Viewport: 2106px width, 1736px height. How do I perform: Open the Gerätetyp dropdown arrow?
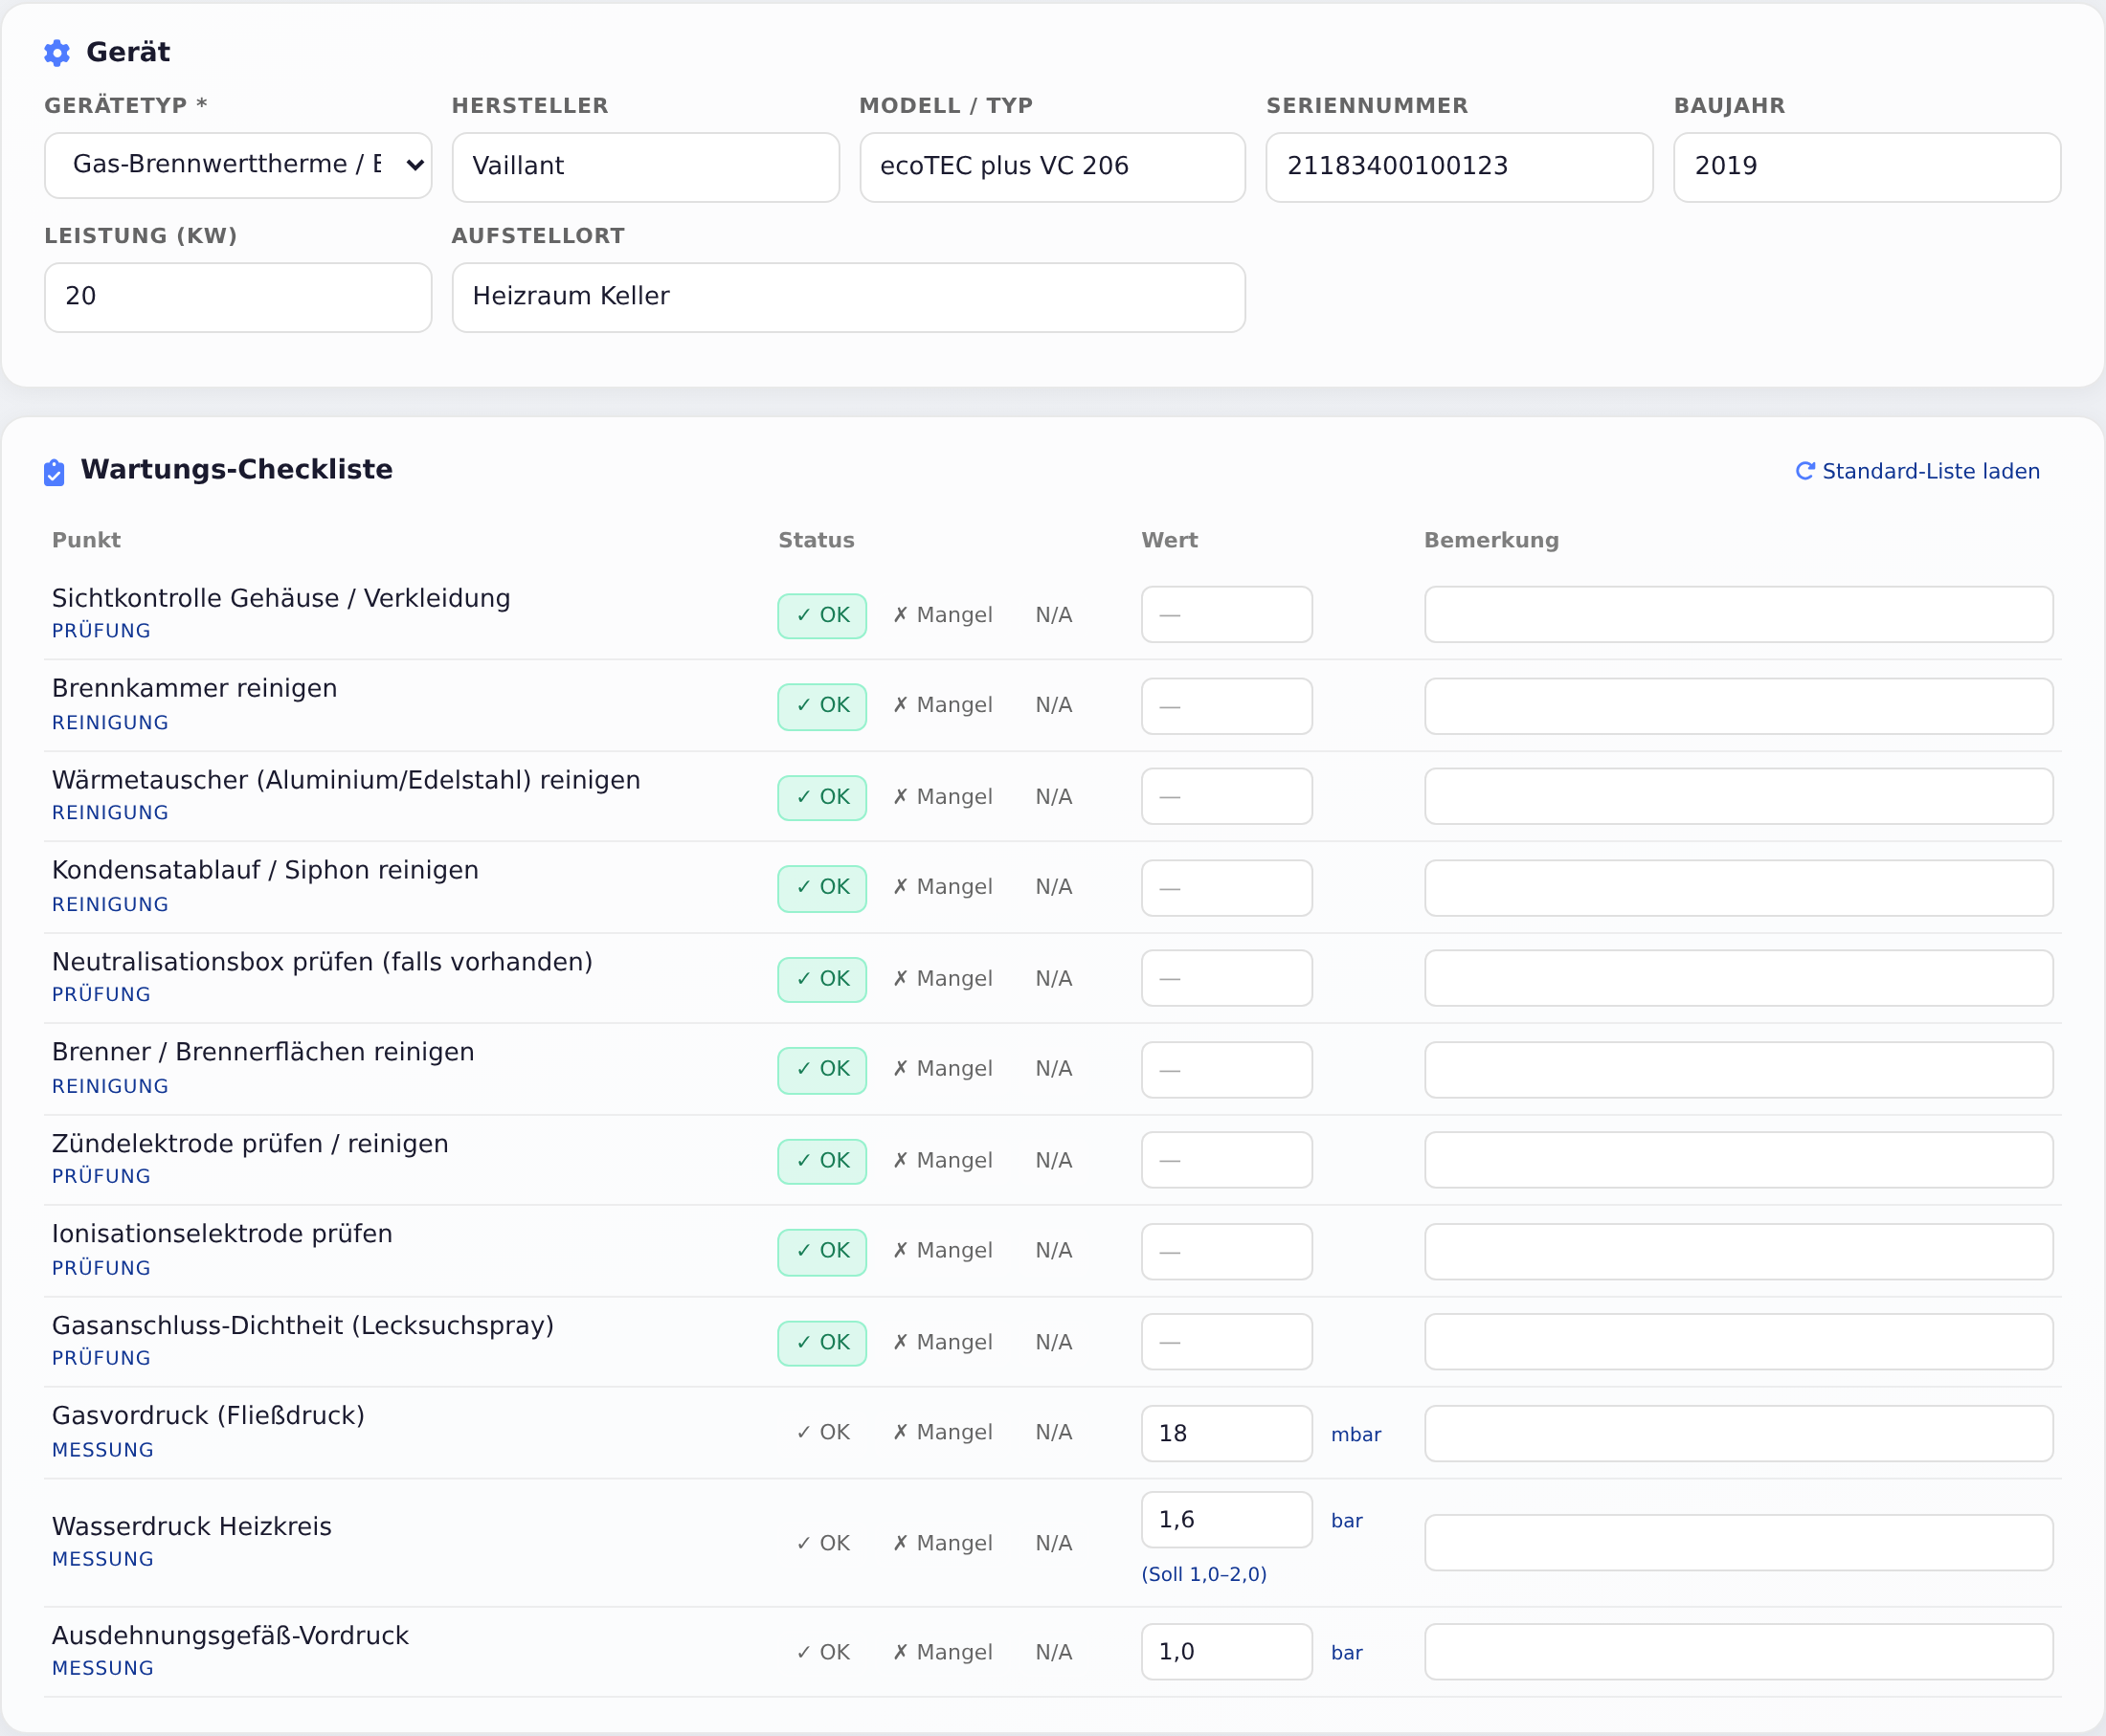pos(415,165)
